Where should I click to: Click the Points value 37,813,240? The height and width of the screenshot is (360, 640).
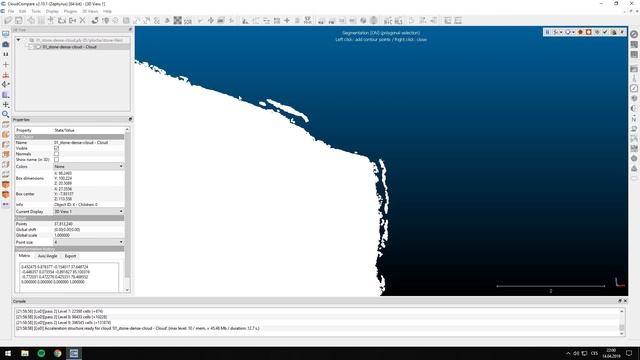(x=63, y=224)
